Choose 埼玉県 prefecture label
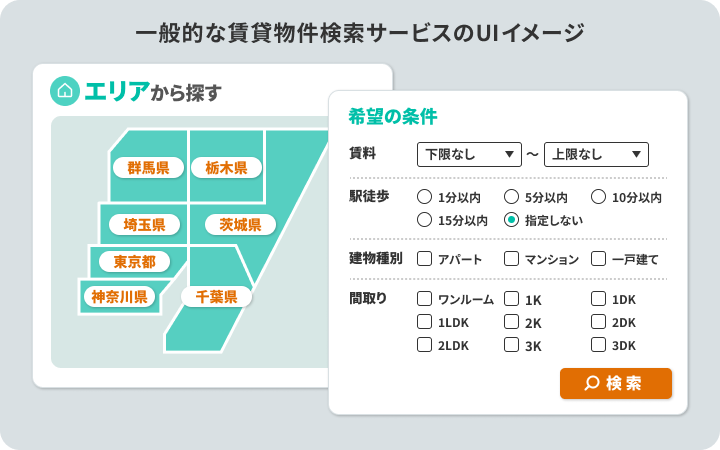The height and width of the screenshot is (450, 720). click(144, 225)
